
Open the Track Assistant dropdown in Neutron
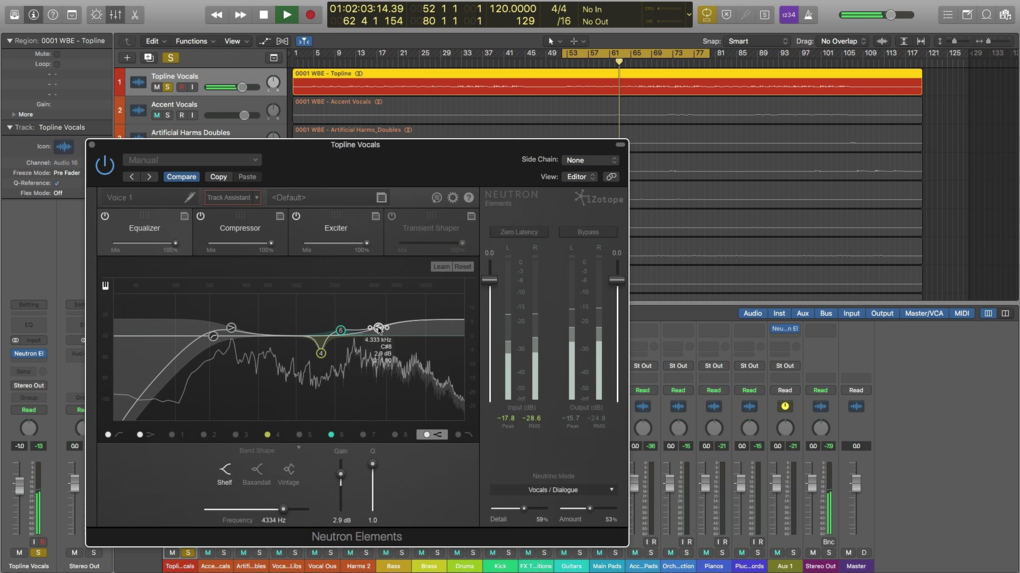232,198
